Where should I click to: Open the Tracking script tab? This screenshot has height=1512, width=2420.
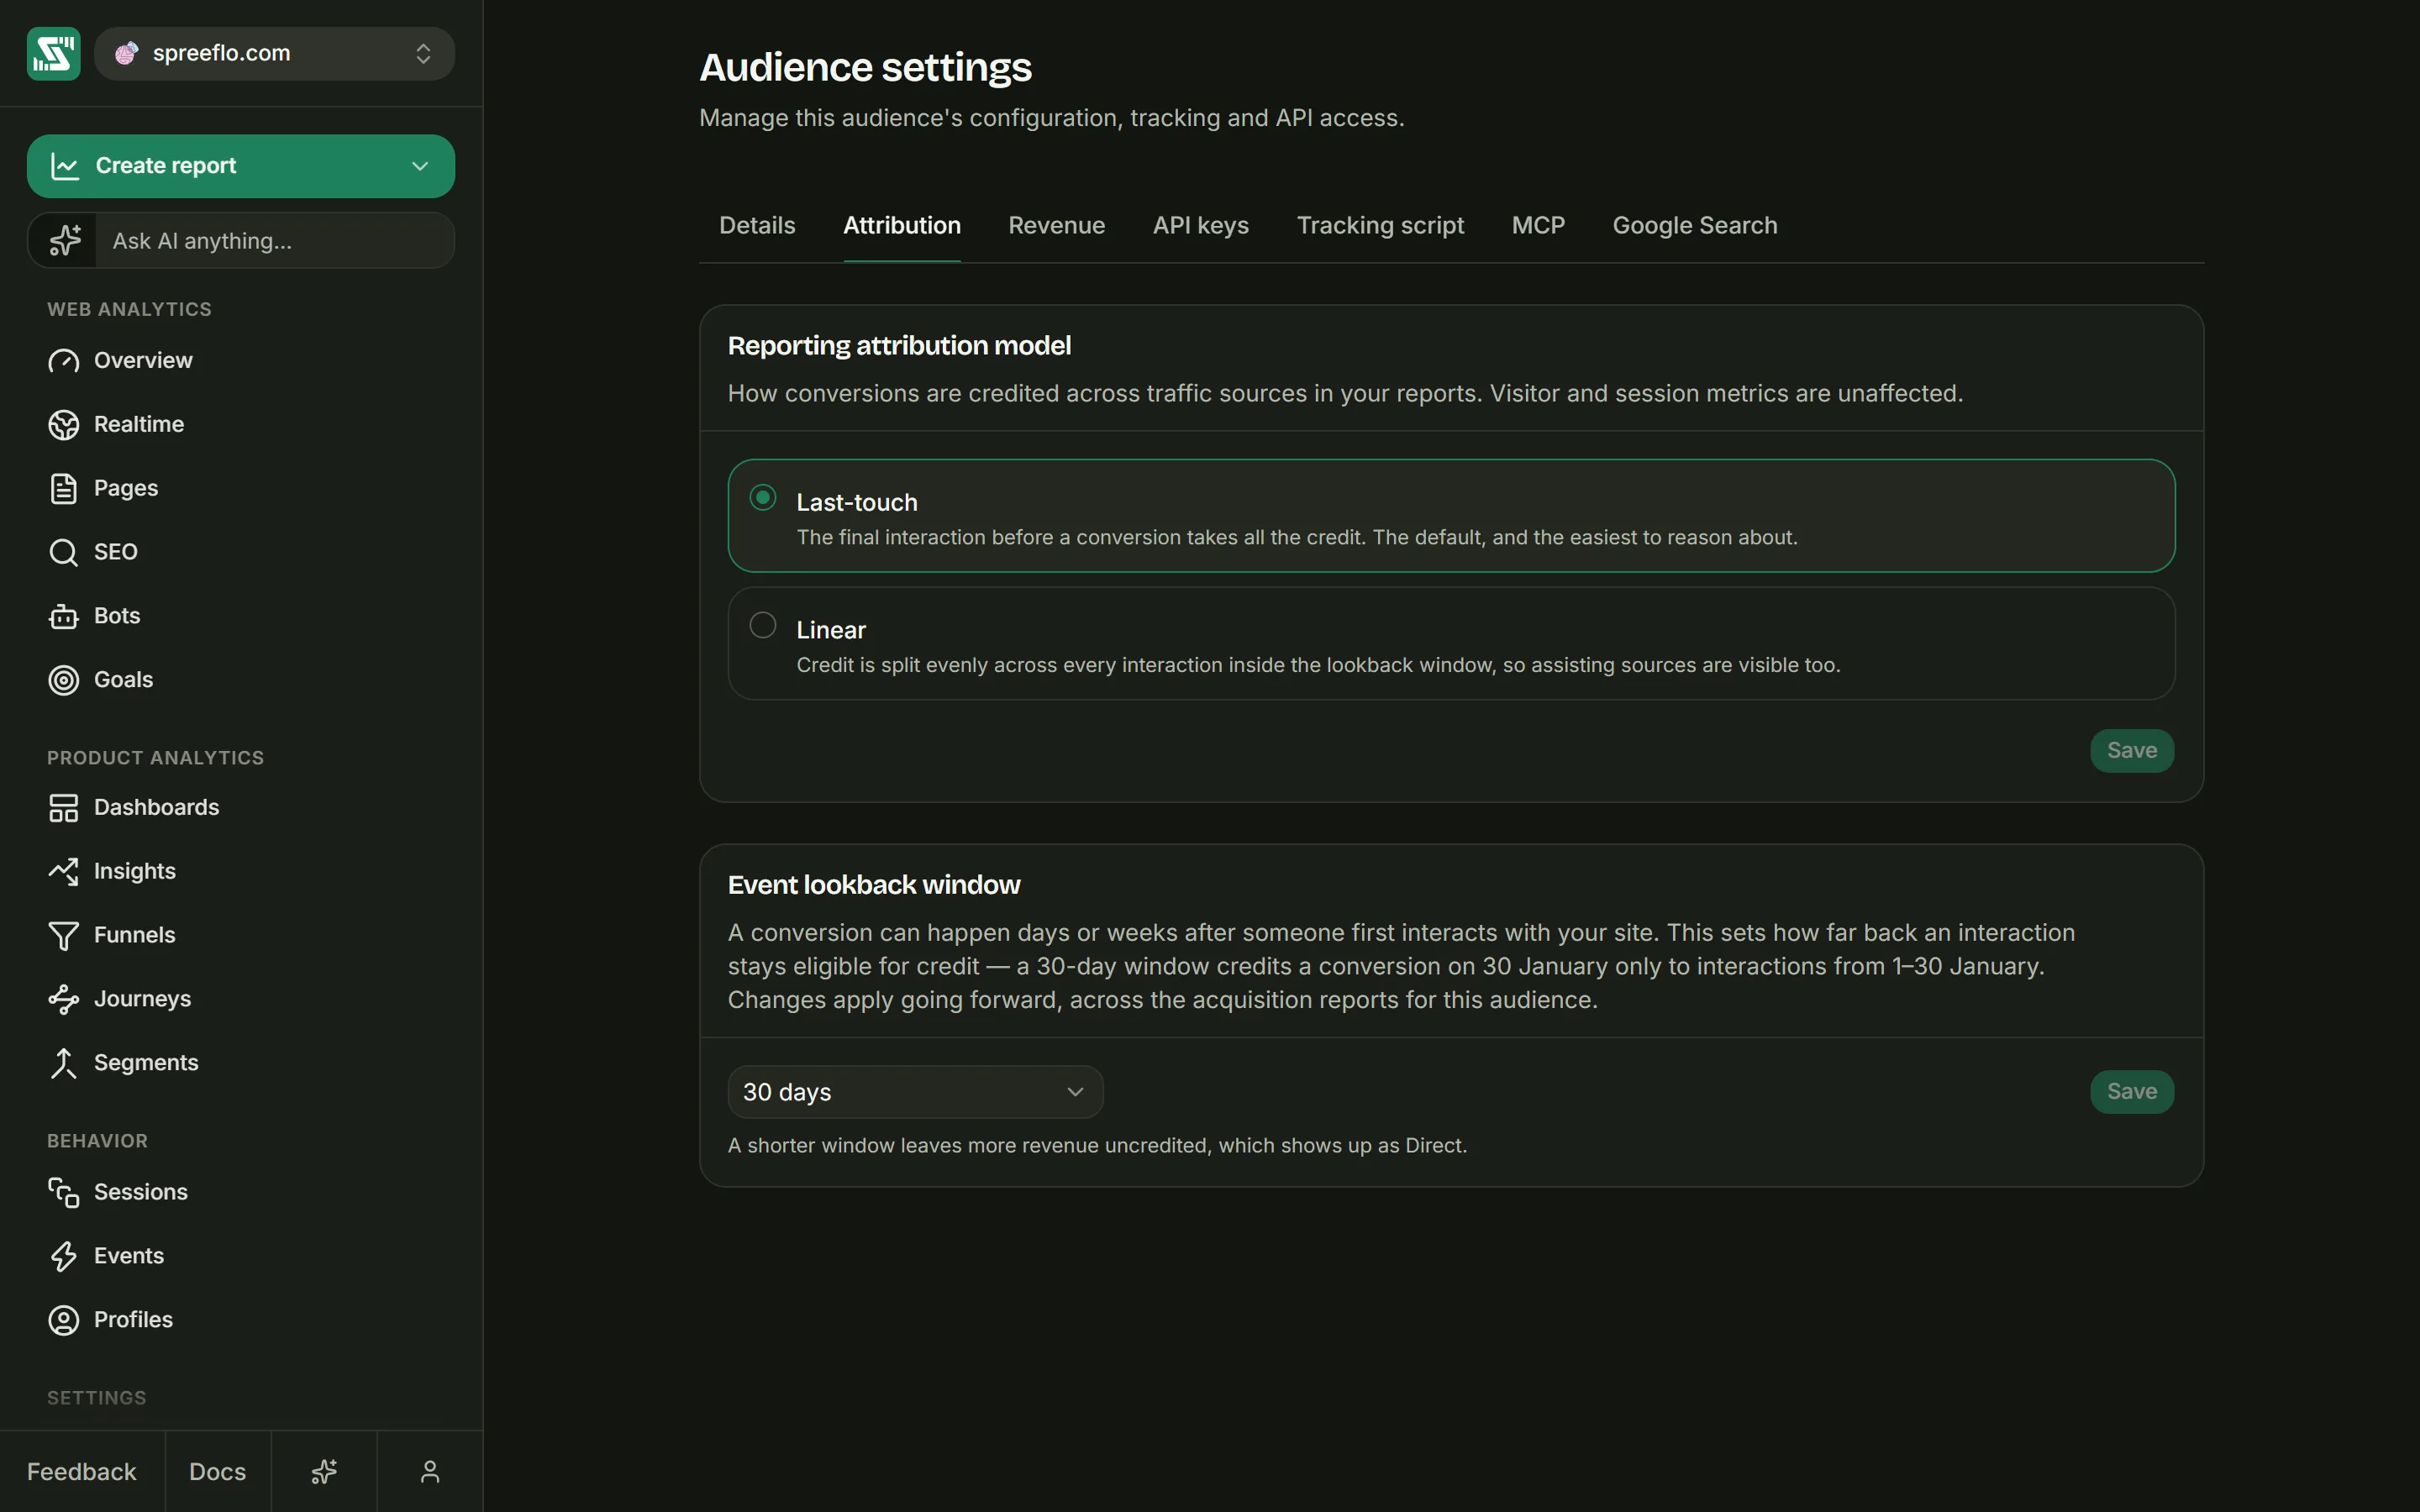[1380, 226]
